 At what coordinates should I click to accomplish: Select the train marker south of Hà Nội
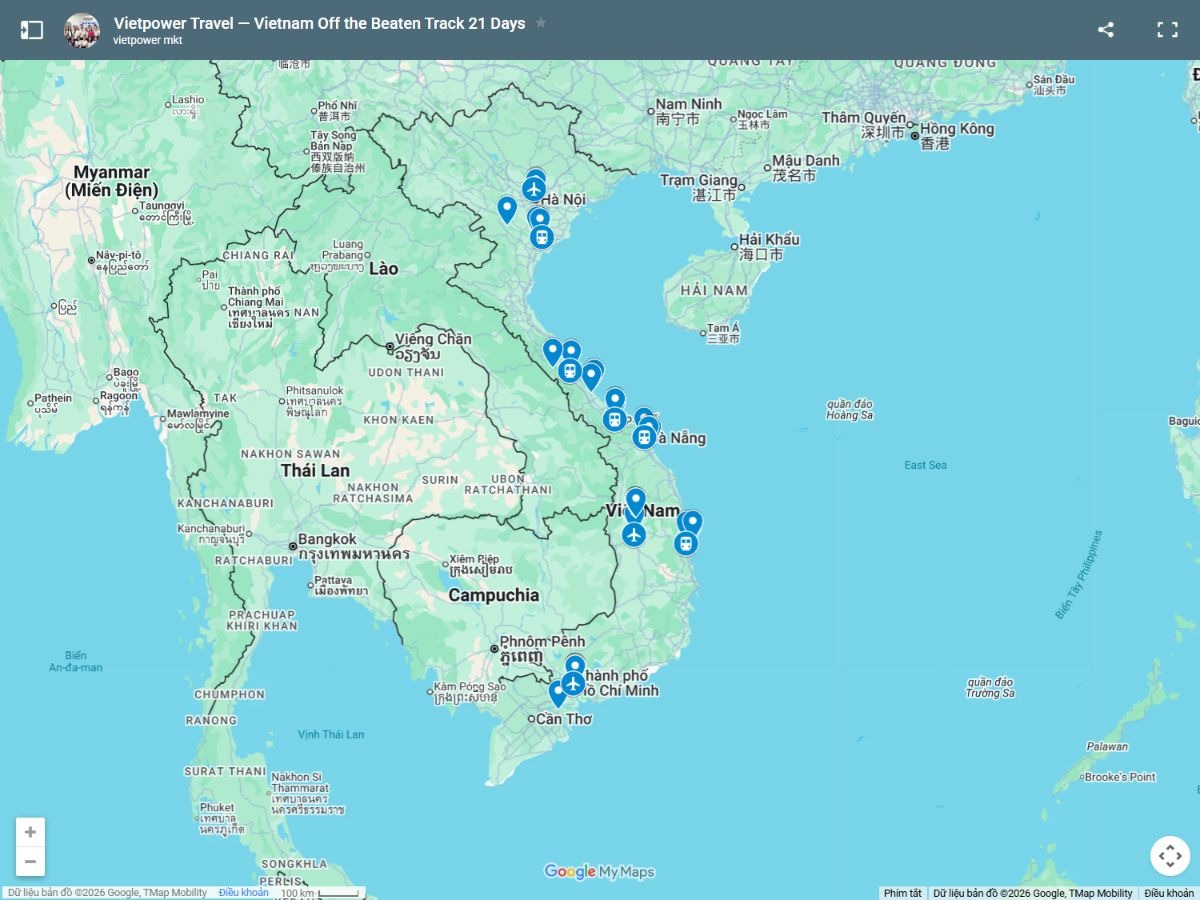point(541,237)
